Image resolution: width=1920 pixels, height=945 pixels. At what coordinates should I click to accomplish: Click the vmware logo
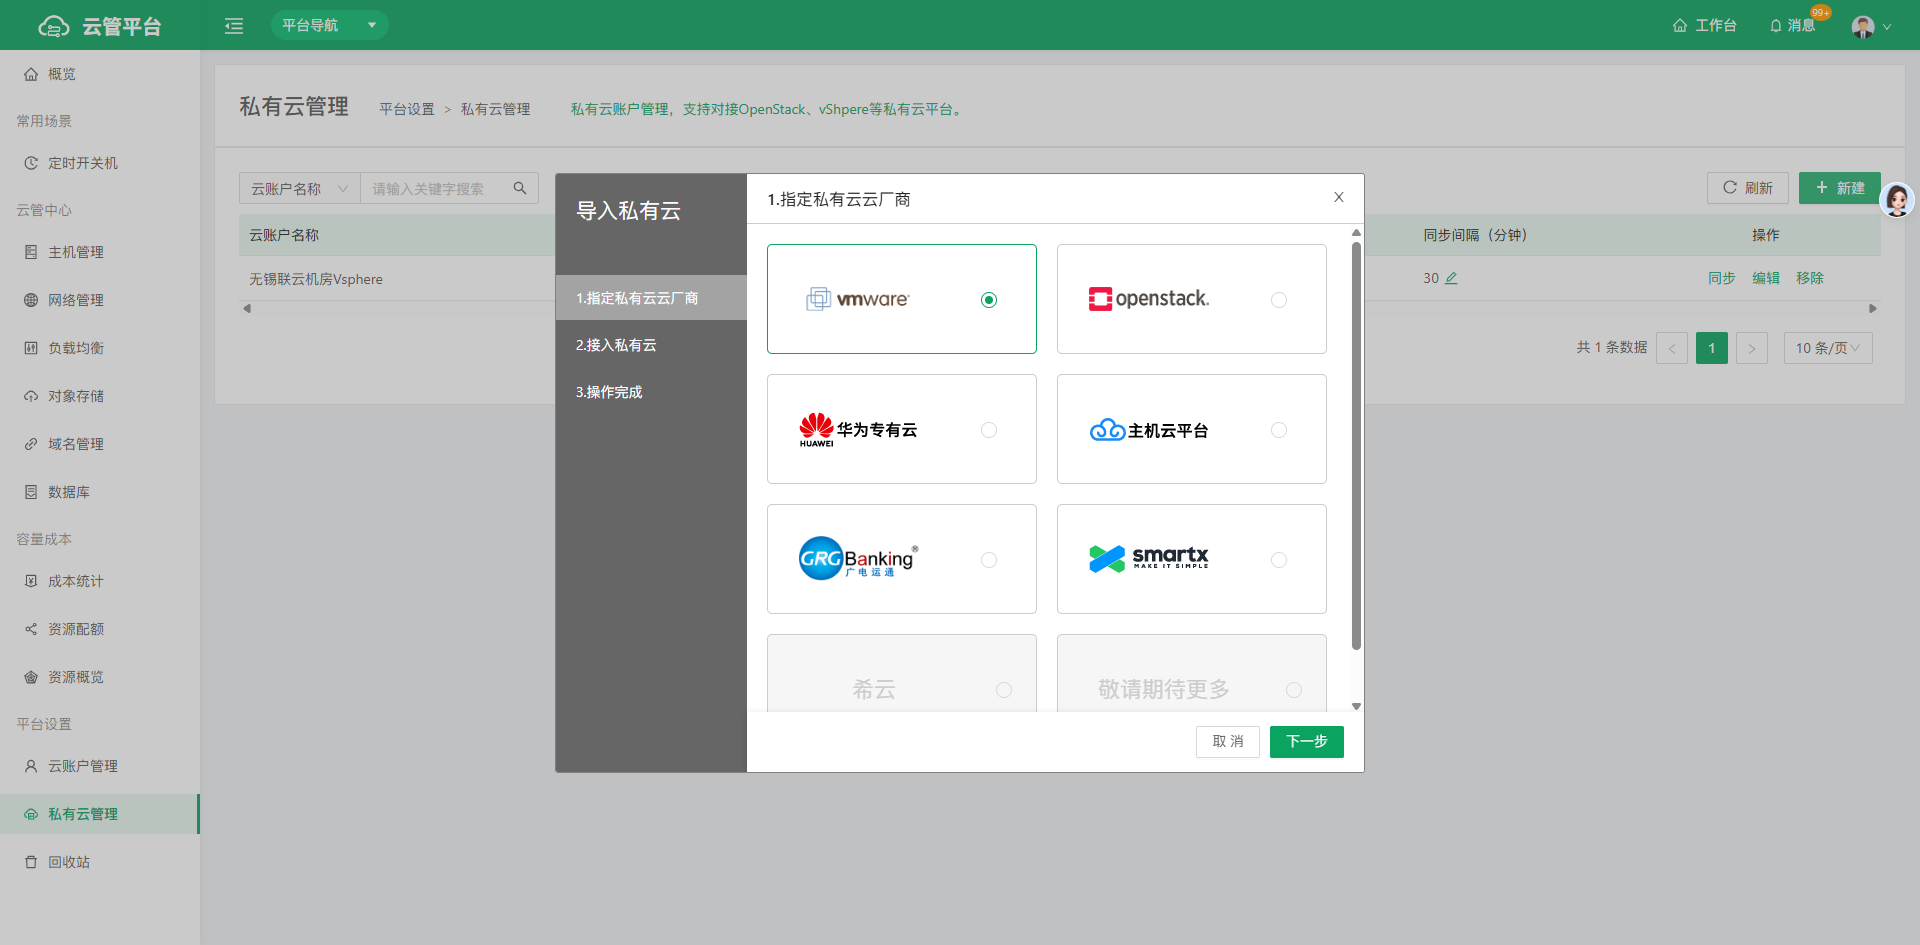tap(858, 299)
